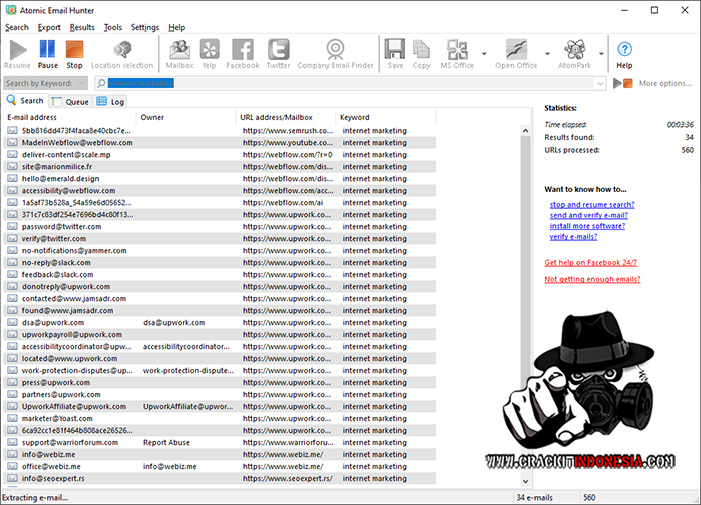Click 'stop and resume search?' link
The height and width of the screenshot is (505, 701).
(591, 204)
